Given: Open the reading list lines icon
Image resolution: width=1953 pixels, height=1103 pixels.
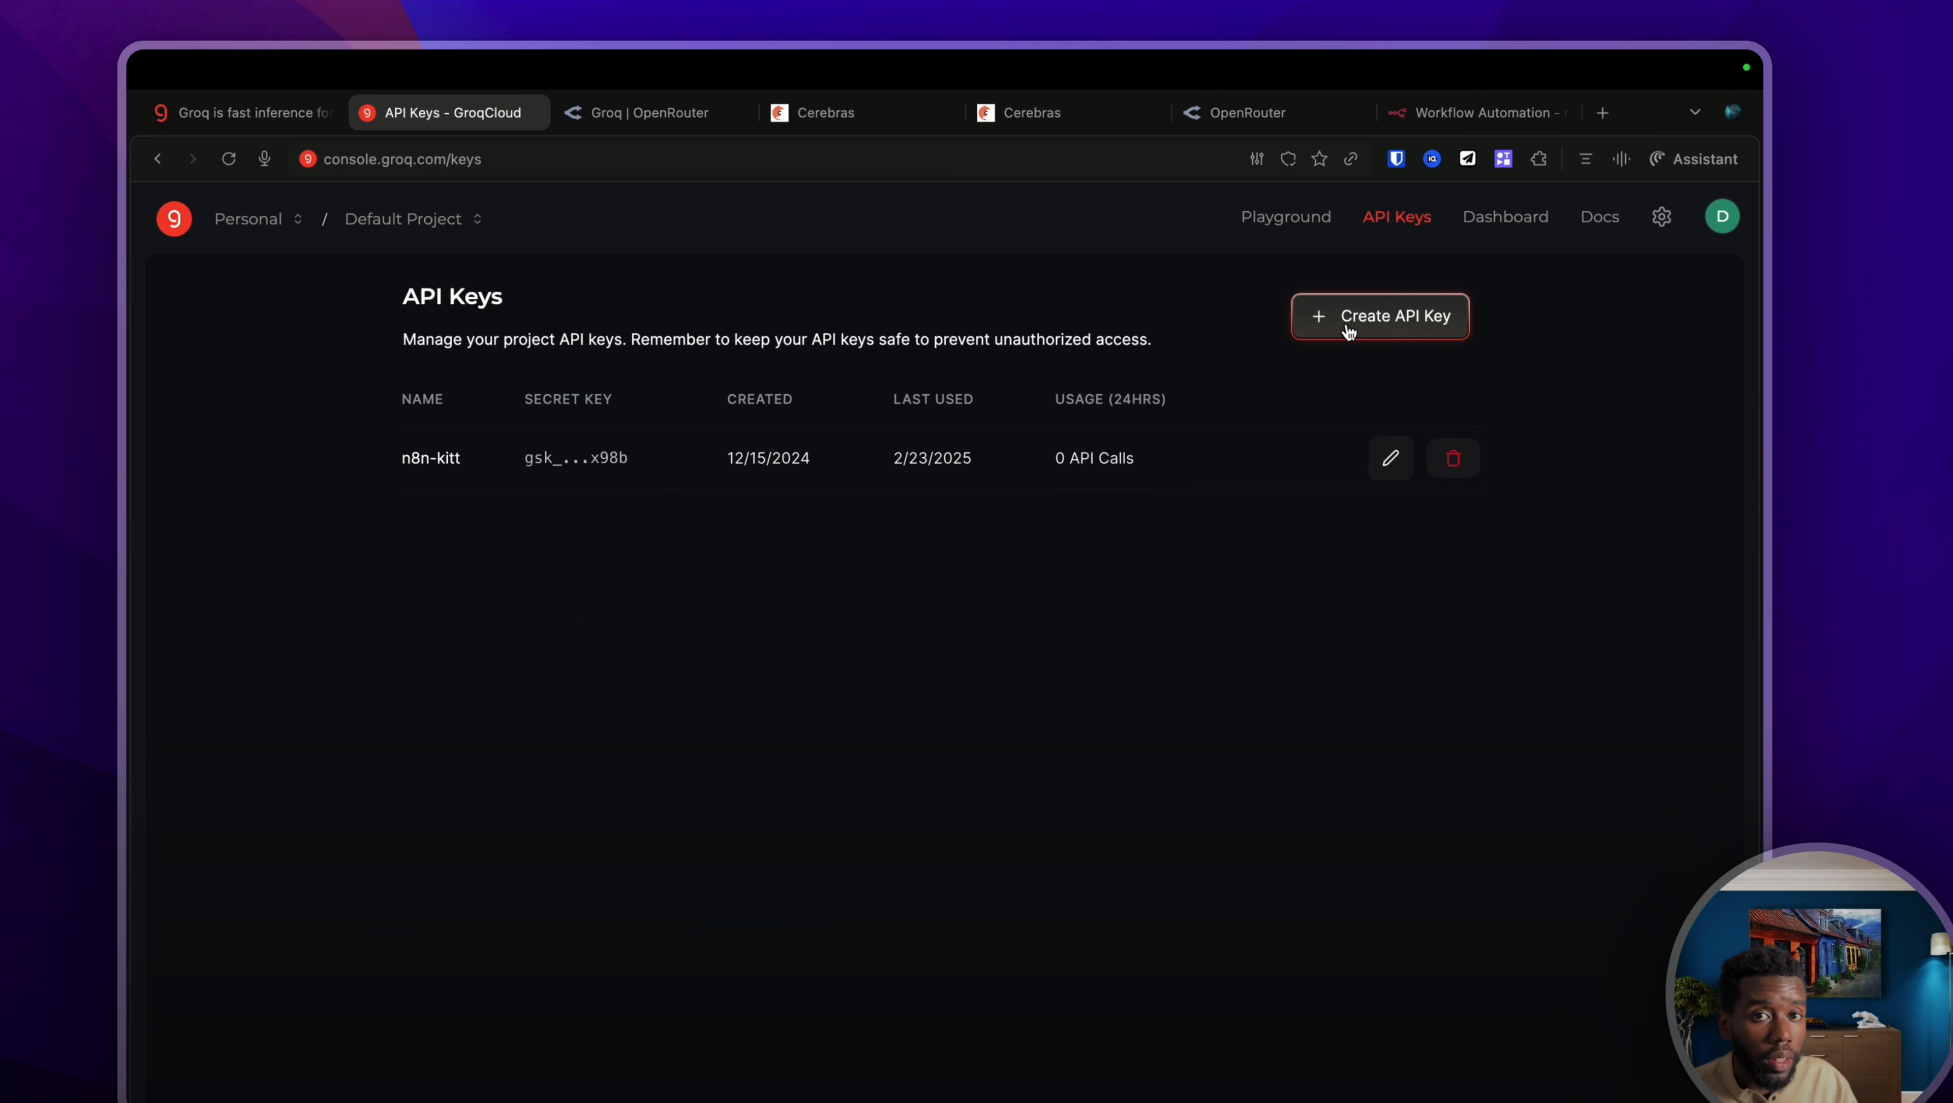Looking at the screenshot, I should 1585,159.
